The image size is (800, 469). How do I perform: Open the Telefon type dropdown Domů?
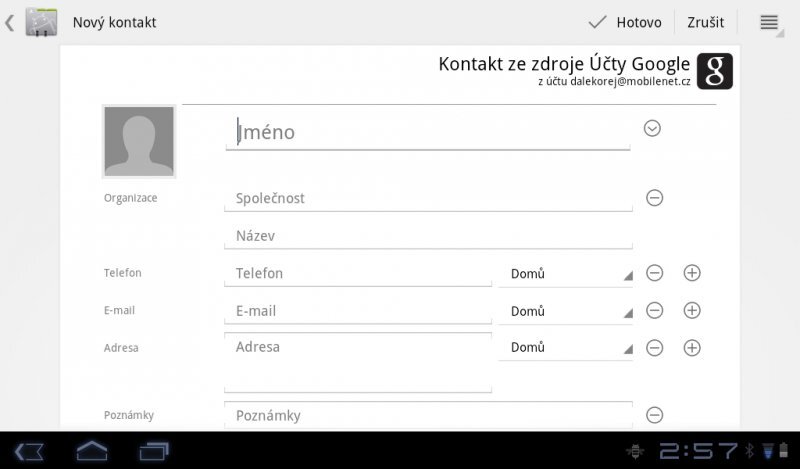pyautogui.click(x=565, y=274)
